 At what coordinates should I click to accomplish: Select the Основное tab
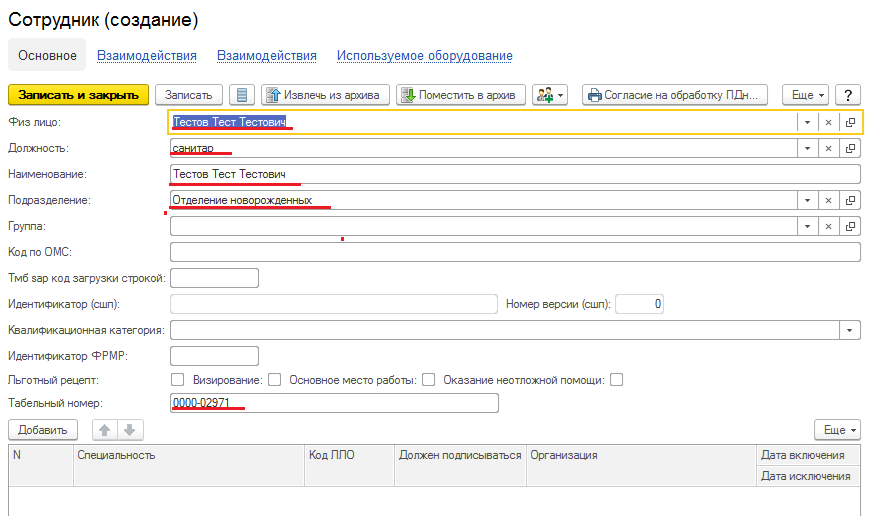click(47, 56)
